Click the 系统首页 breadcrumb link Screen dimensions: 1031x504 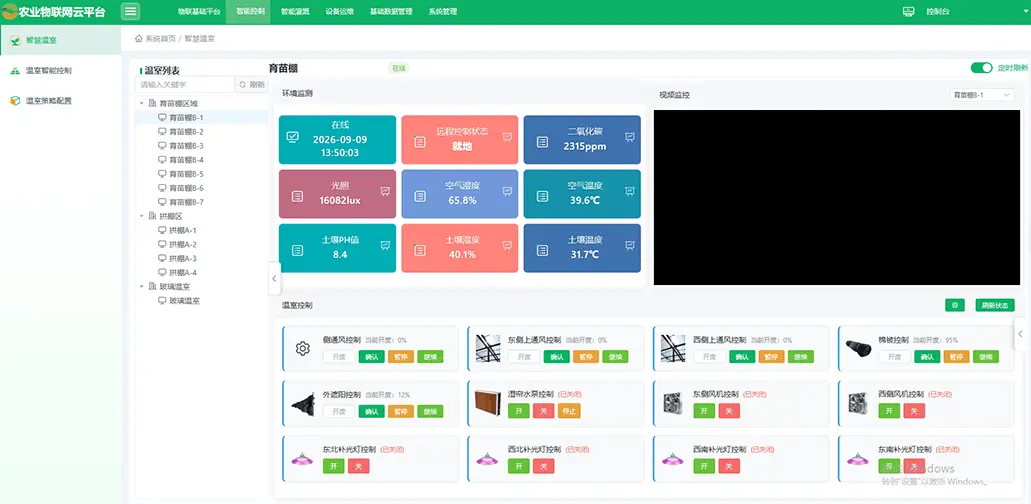point(160,39)
